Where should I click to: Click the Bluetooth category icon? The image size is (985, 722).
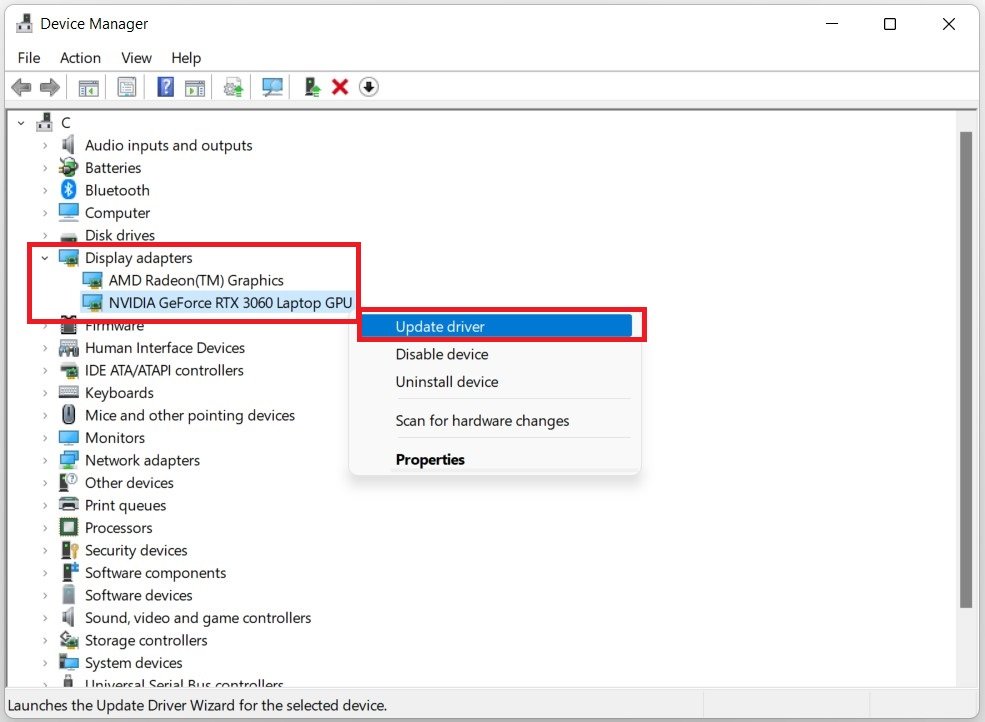pyautogui.click(x=68, y=190)
